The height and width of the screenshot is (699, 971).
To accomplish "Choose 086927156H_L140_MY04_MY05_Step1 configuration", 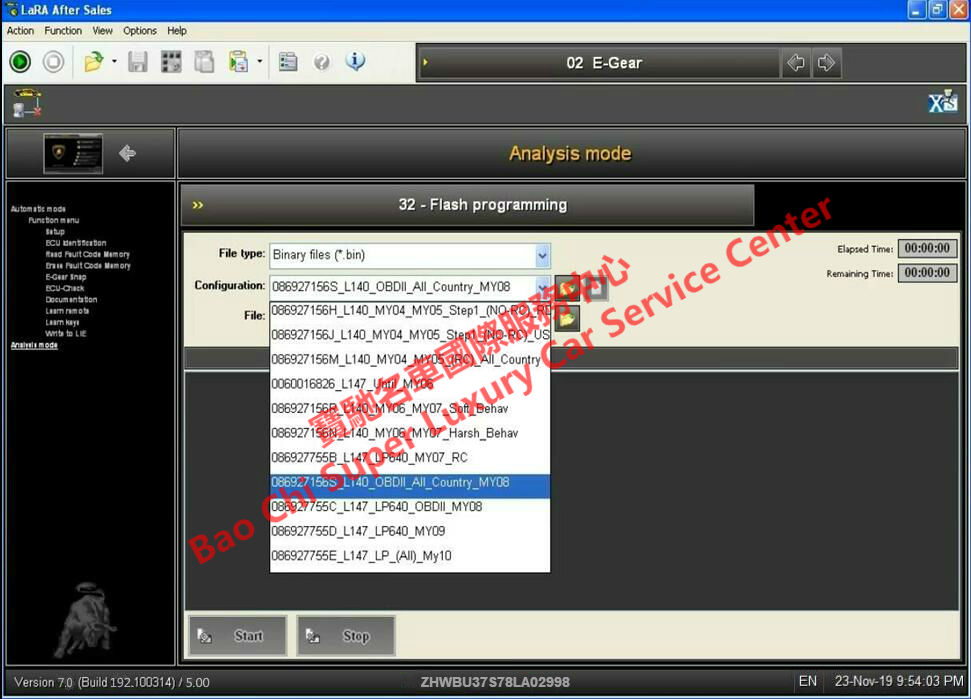I will pos(410,310).
